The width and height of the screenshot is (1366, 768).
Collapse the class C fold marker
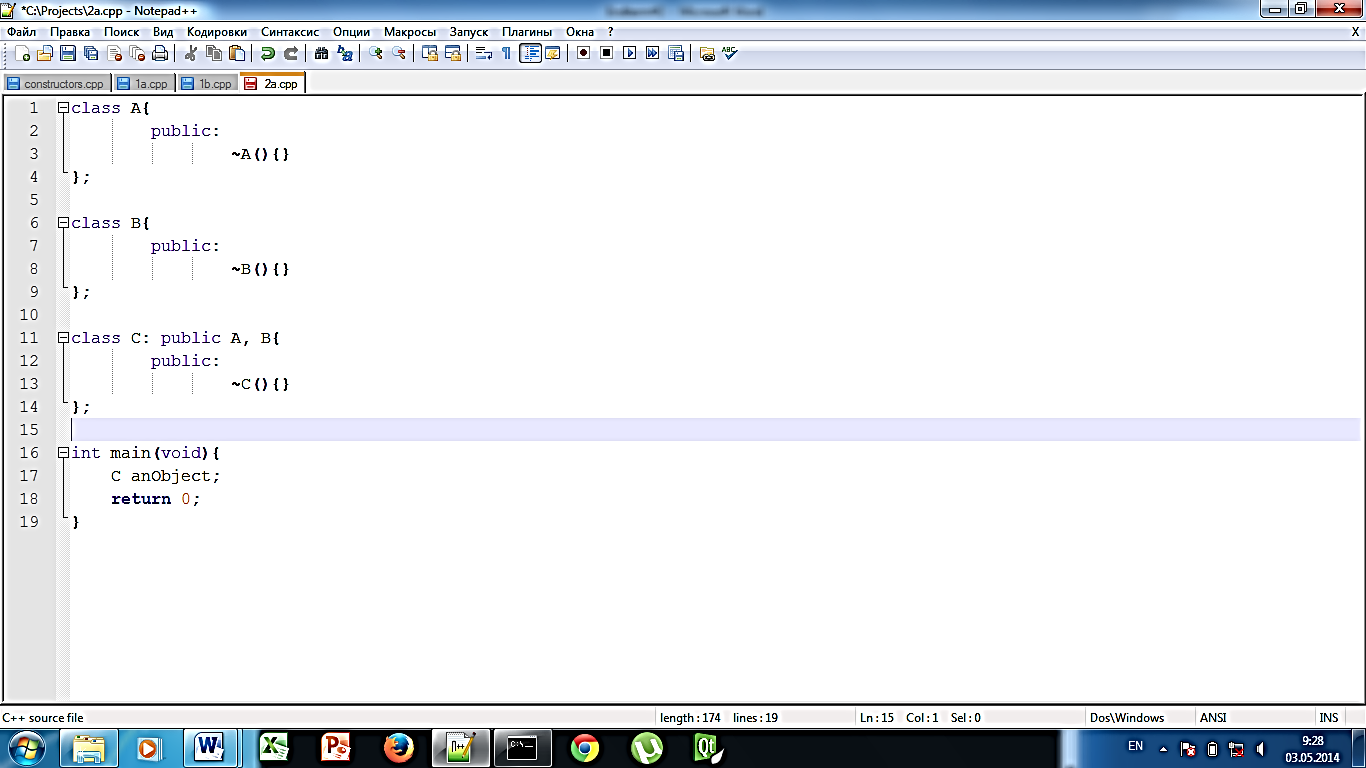(62, 338)
